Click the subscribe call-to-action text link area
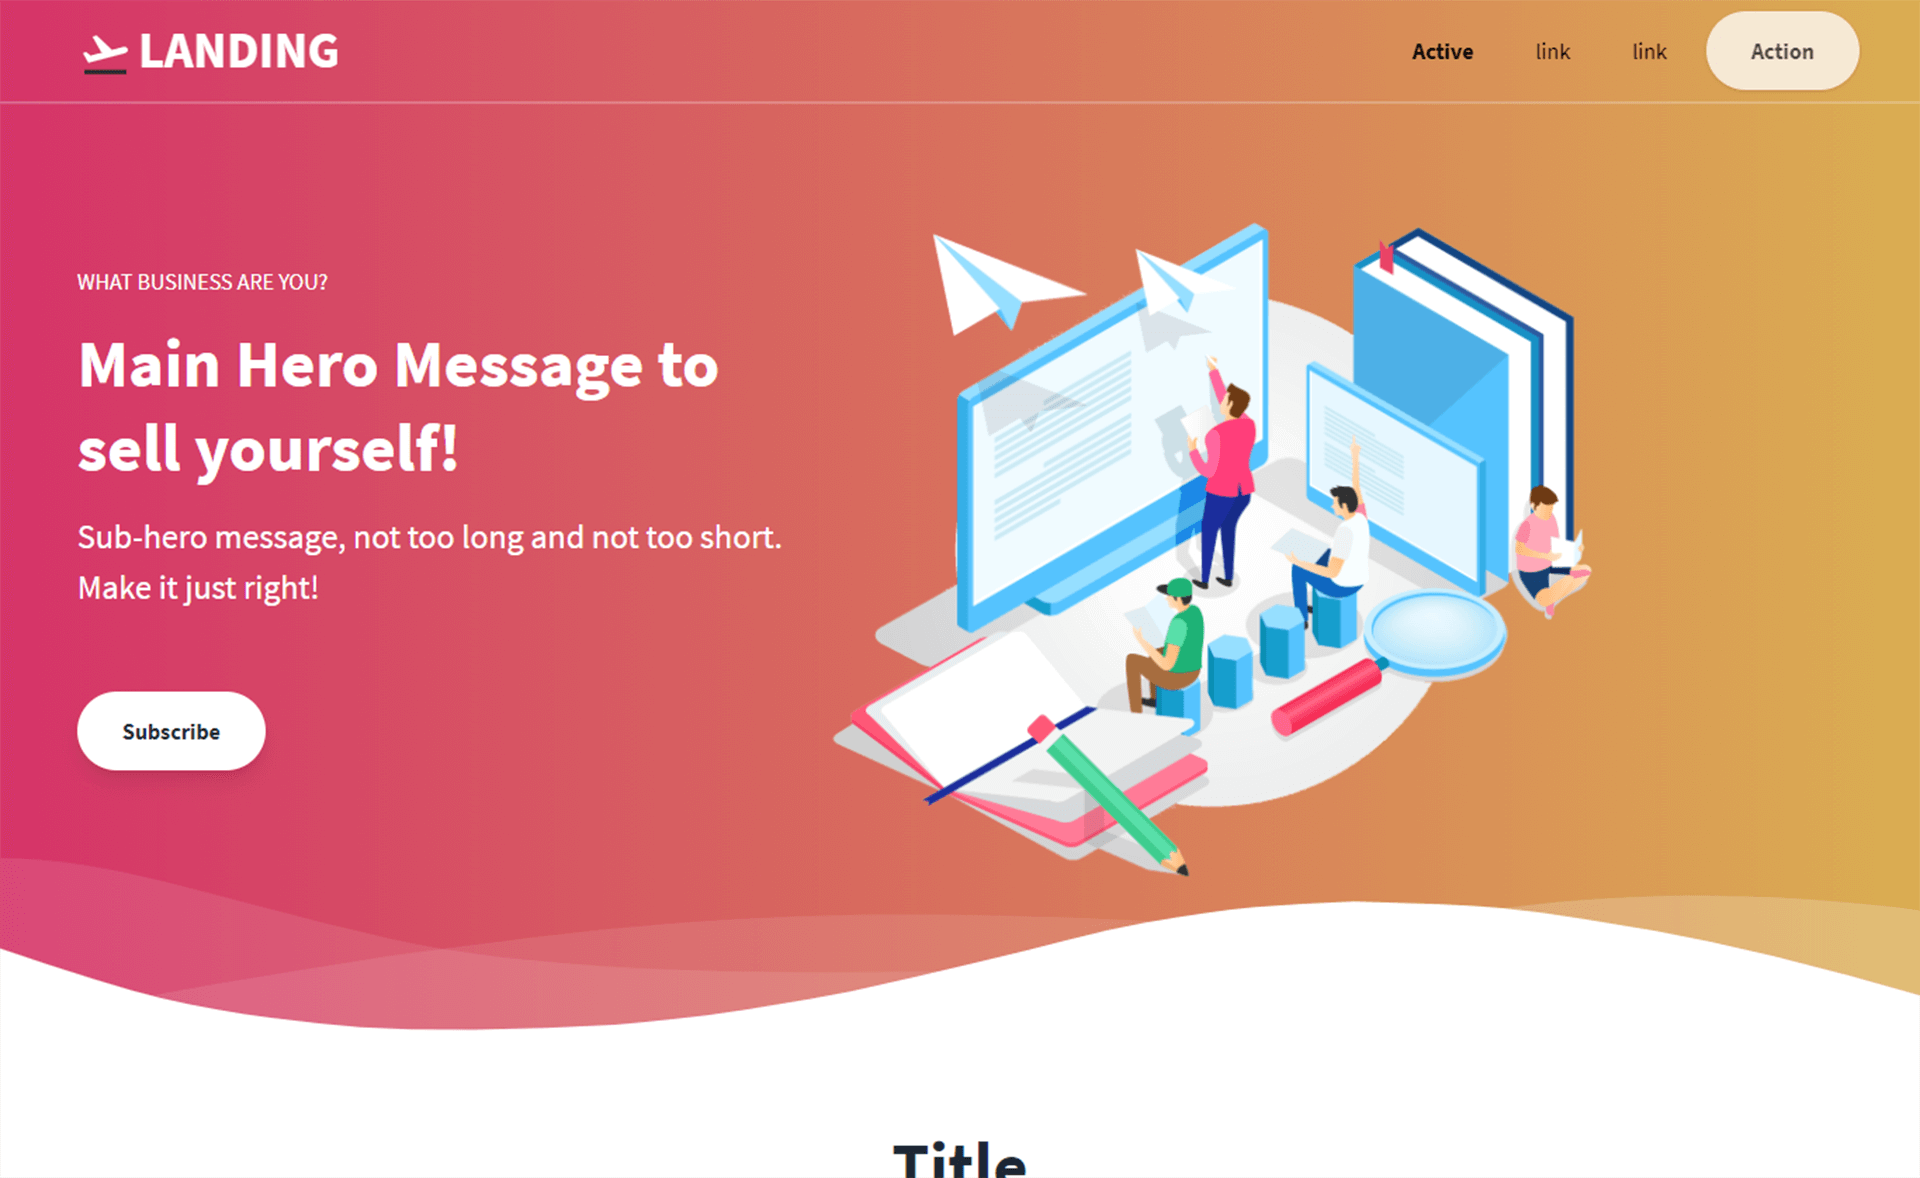The width and height of the screenshot is (1920, 1178). point(170,731)
